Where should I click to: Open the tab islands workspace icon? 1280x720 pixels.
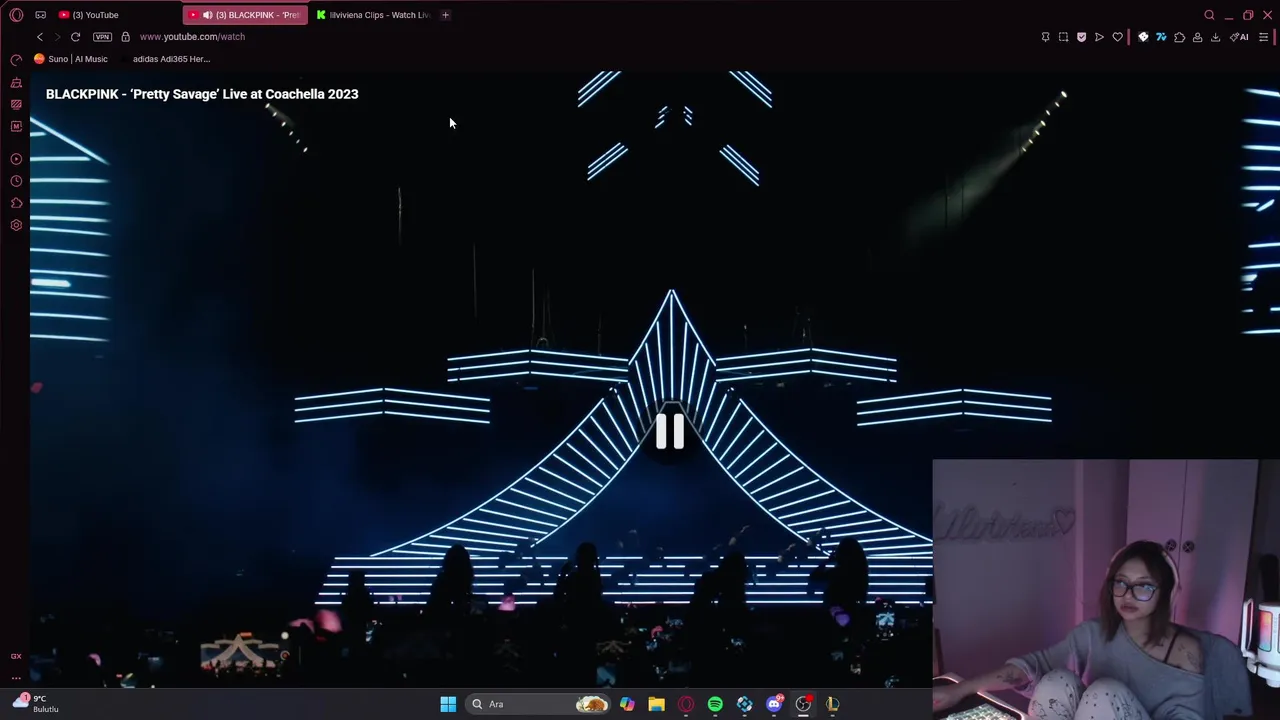coord(40,15)
